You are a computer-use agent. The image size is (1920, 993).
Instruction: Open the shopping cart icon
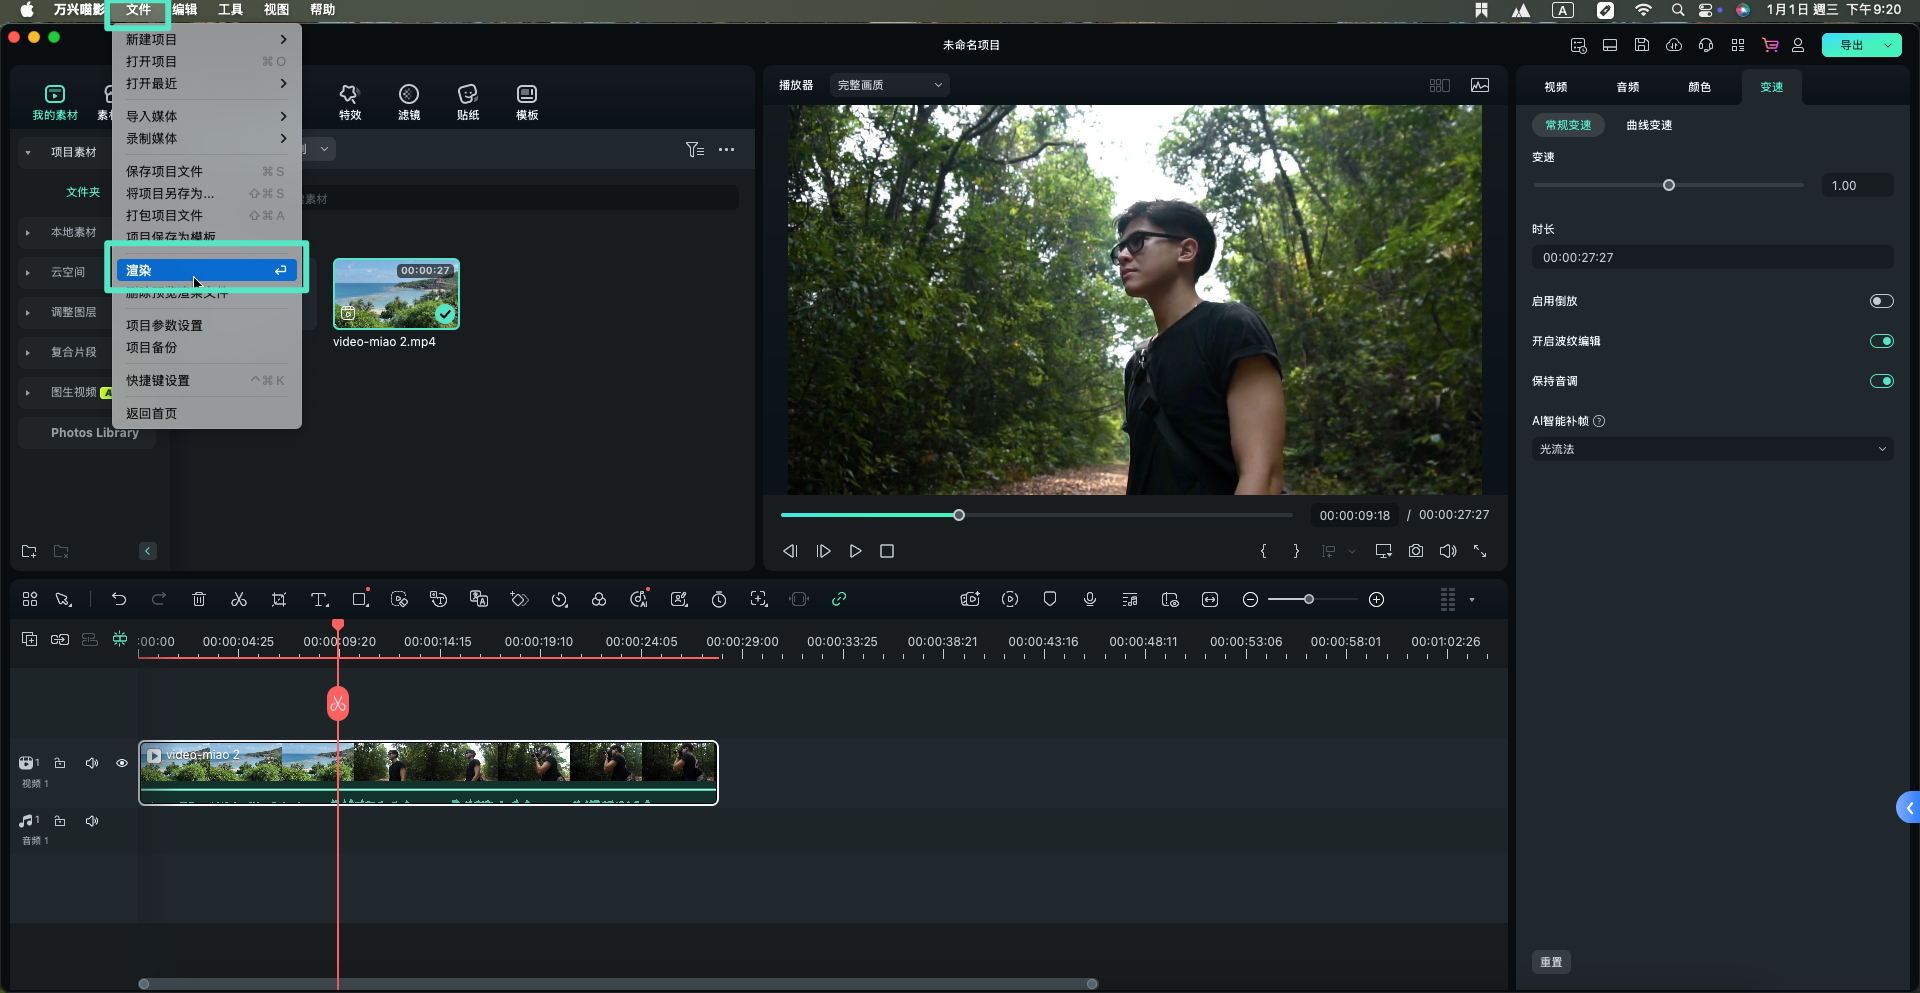(x=1770, y=45)
